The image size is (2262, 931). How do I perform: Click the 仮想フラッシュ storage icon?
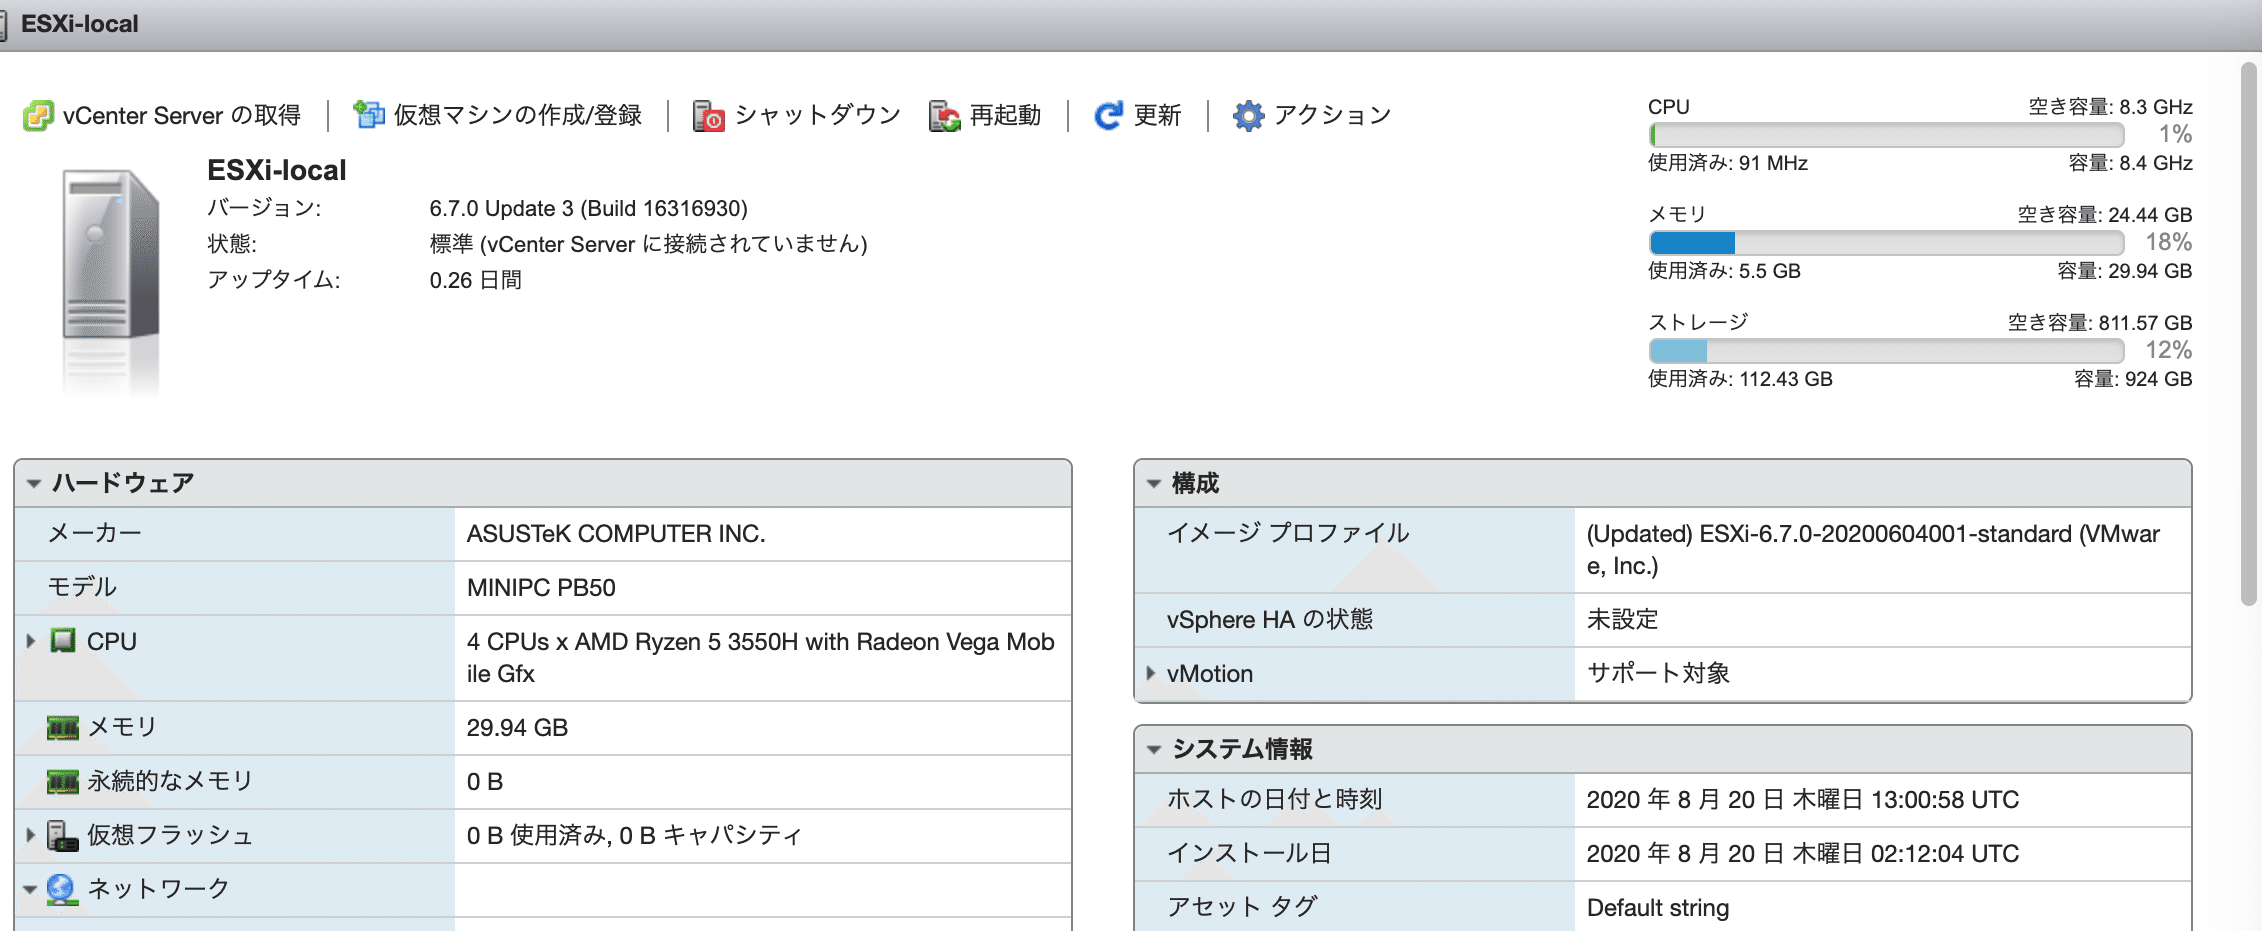point(63,835)
